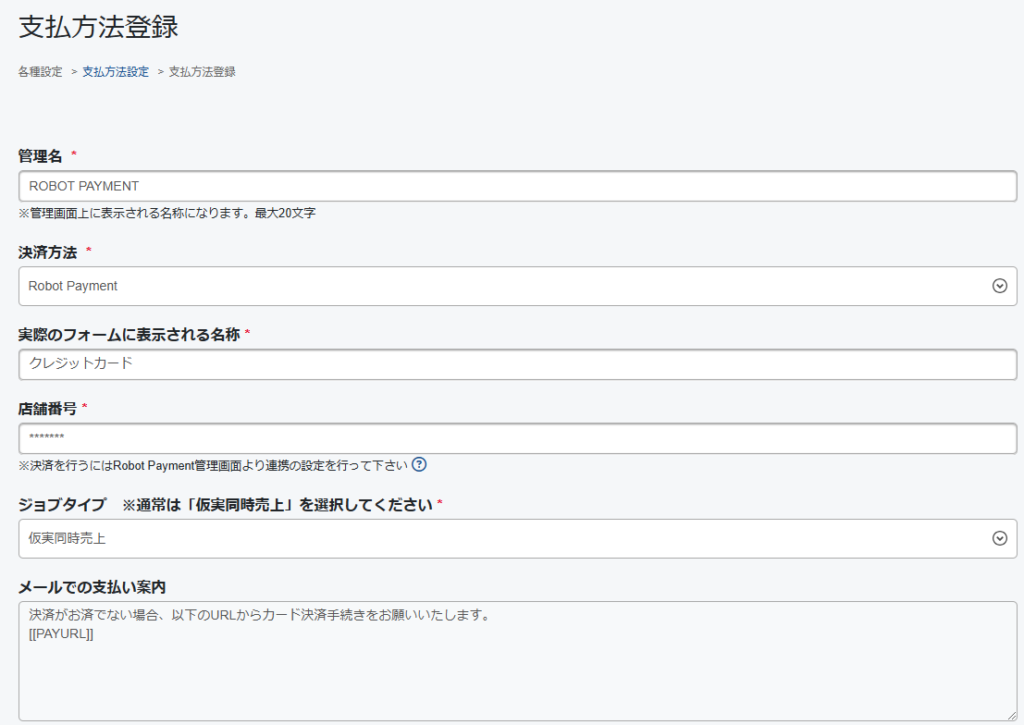
Task: Click the help icon beside the Robot Payment note
Action: (419, 464)
